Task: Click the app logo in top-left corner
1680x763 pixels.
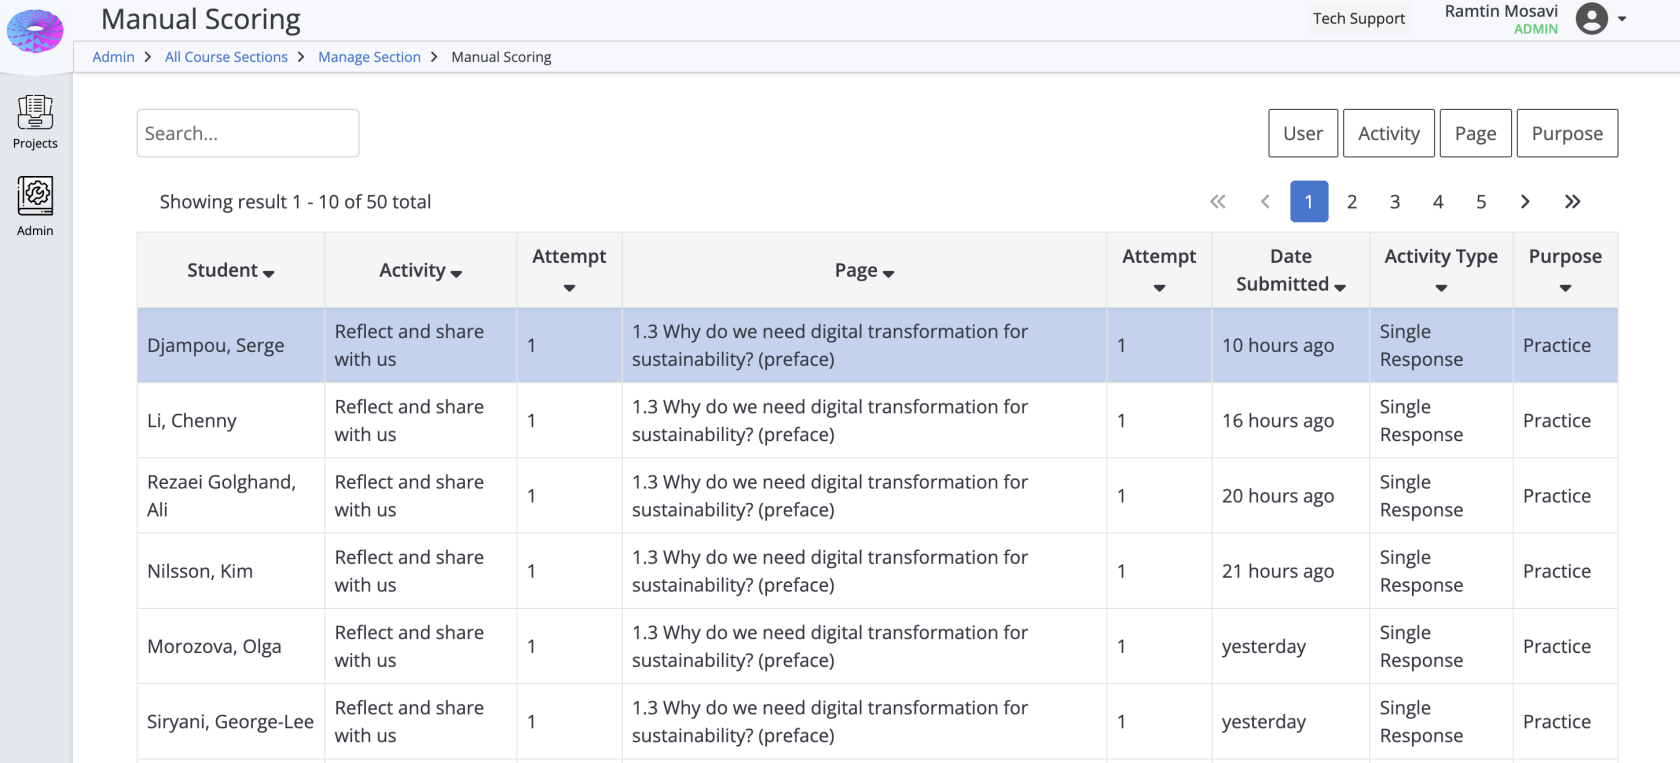Action: pyautogui.click(x=35, y=31)
